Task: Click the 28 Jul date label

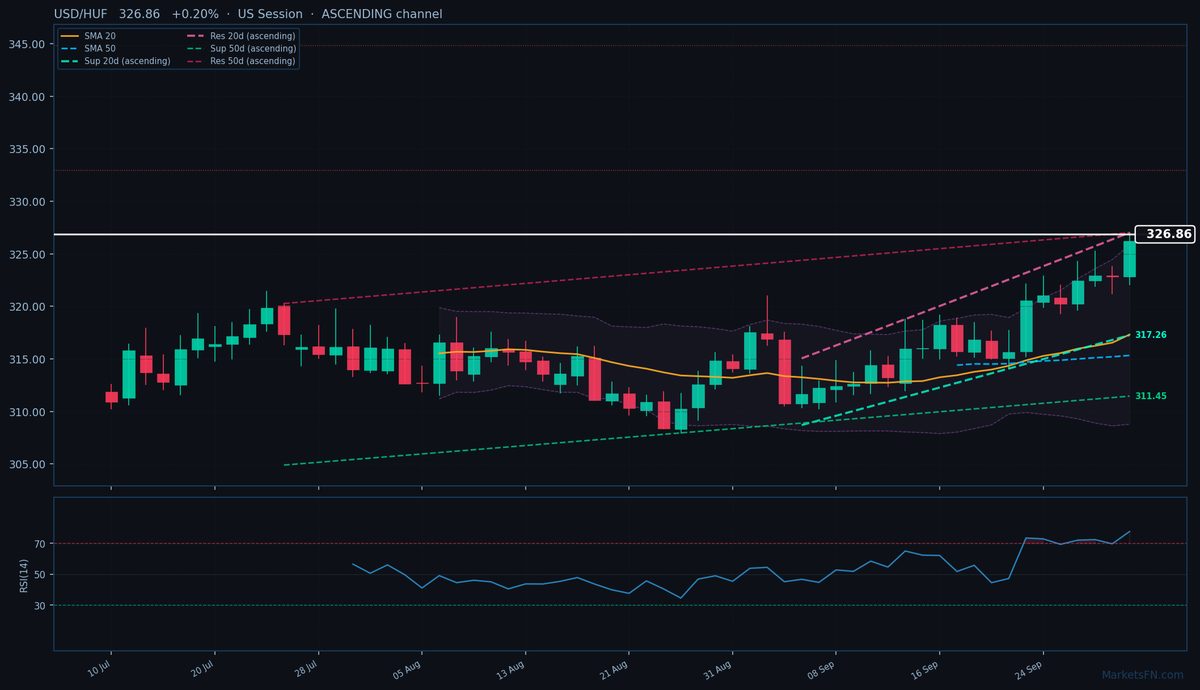Action: point(305,670)
